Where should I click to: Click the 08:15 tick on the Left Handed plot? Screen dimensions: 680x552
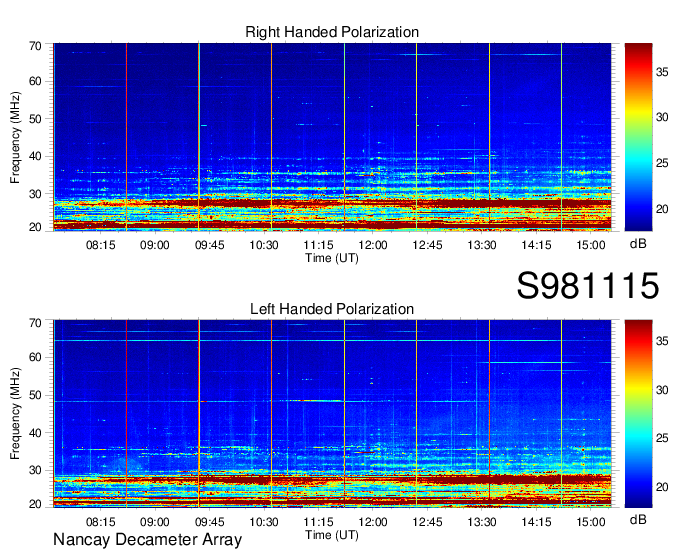(101, 522)
